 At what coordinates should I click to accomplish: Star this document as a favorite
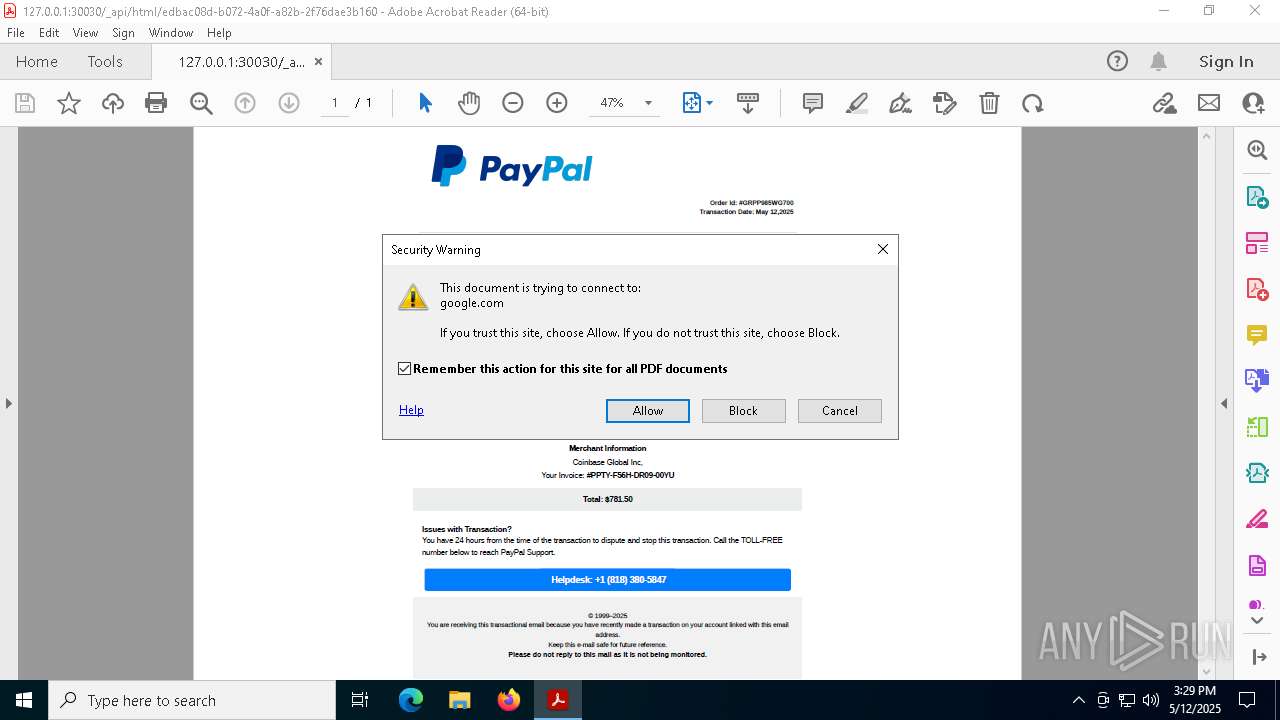[69, 103]
